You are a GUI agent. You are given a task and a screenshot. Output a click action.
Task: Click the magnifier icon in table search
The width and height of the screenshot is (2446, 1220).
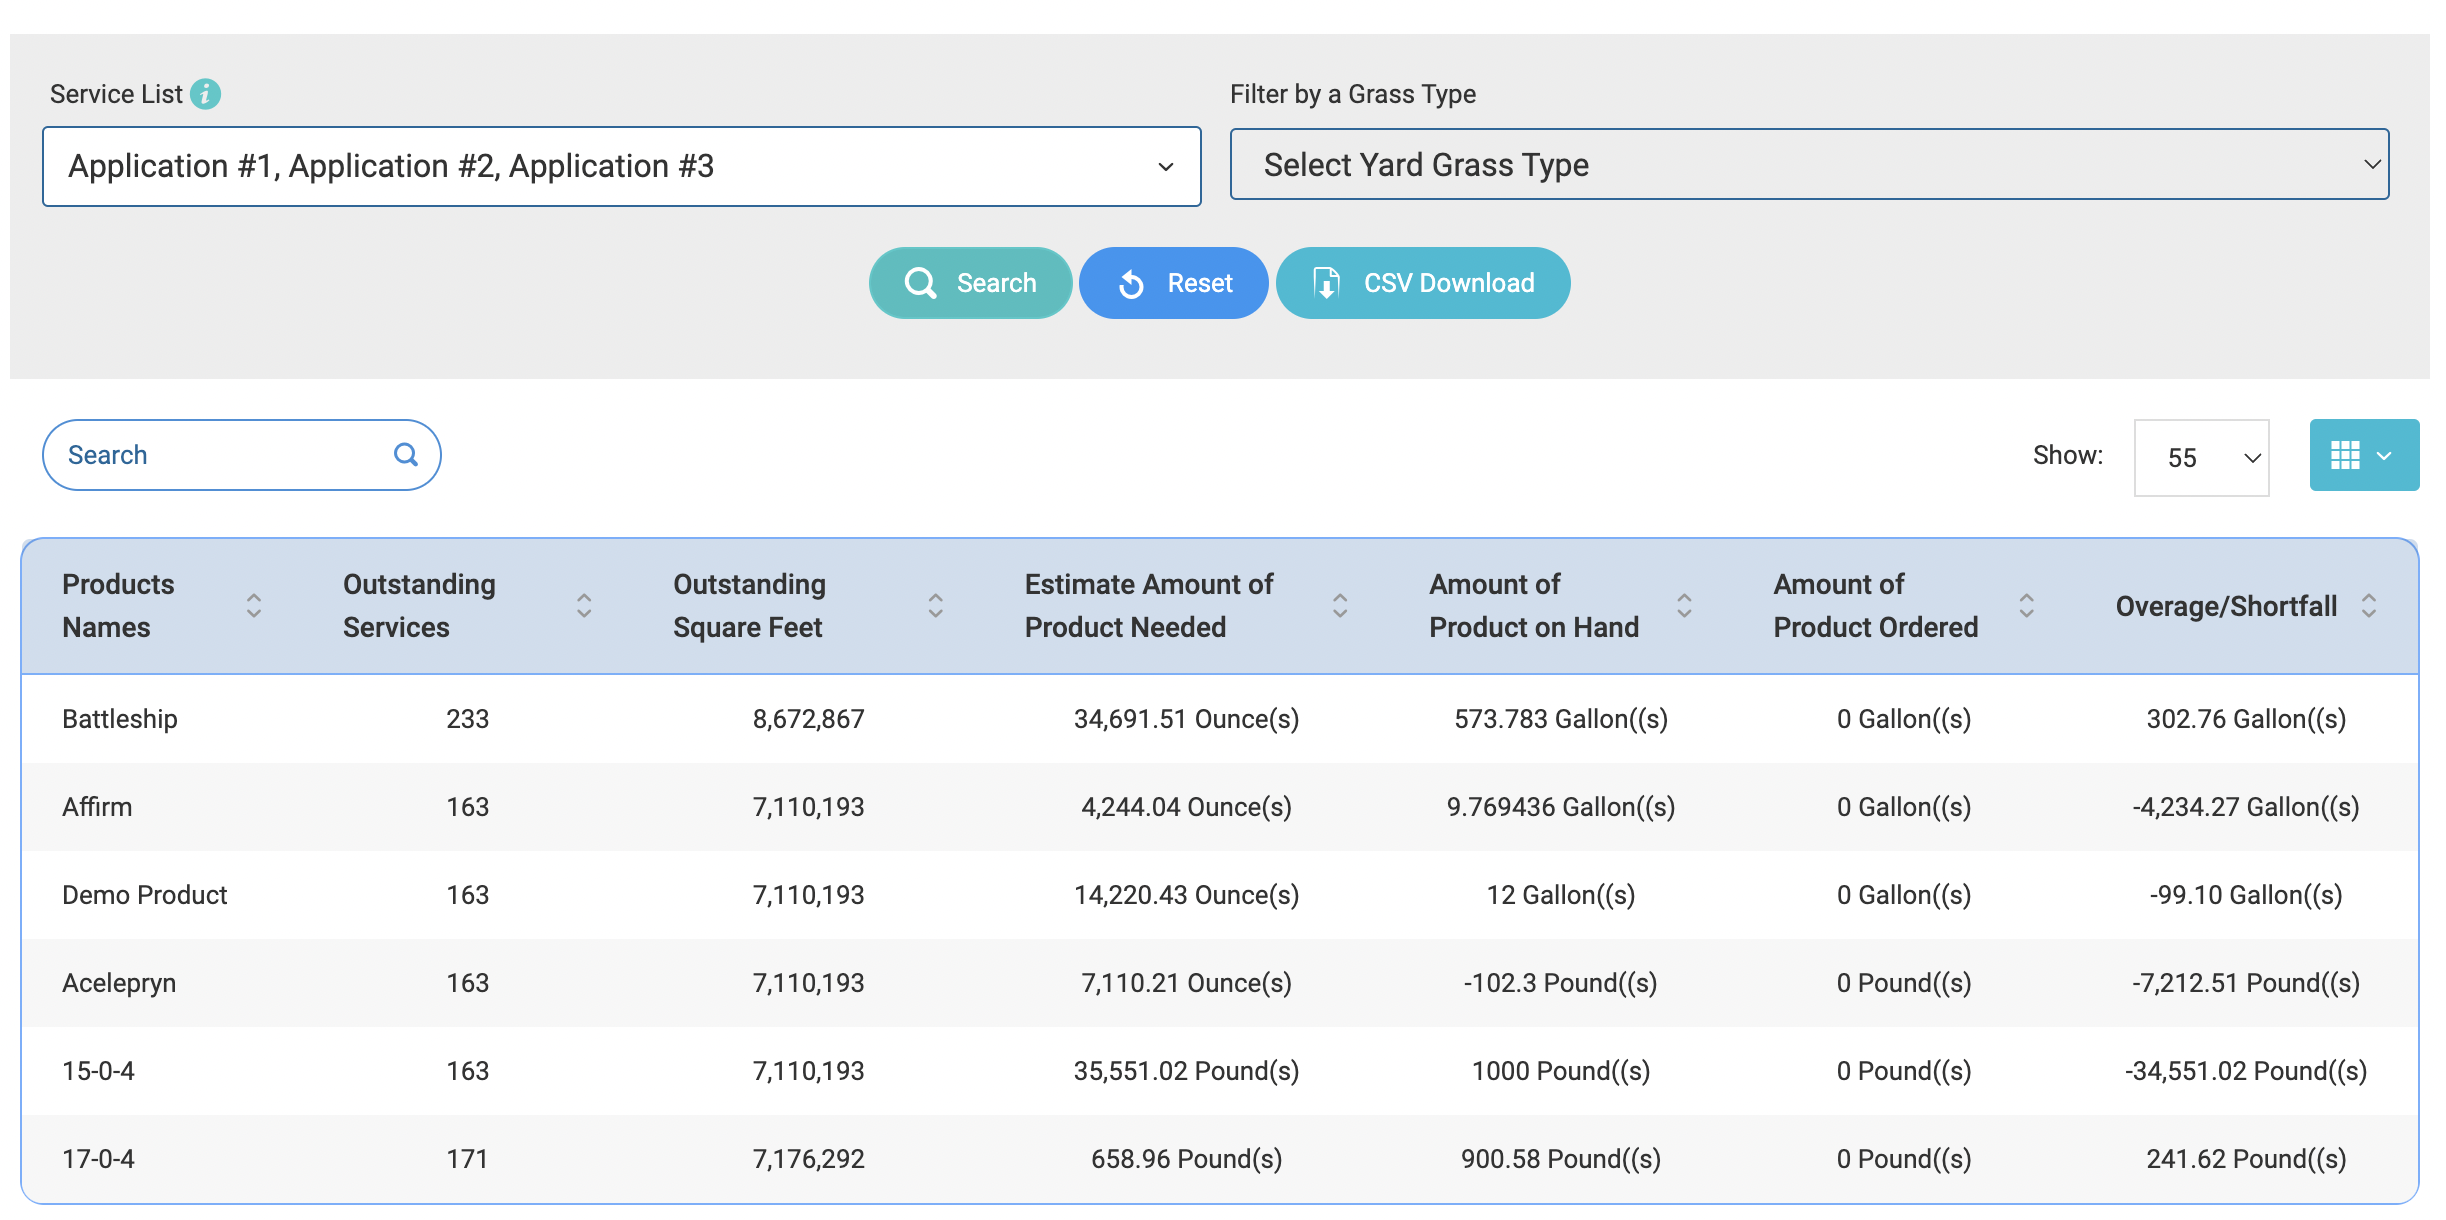click(405, 455)
